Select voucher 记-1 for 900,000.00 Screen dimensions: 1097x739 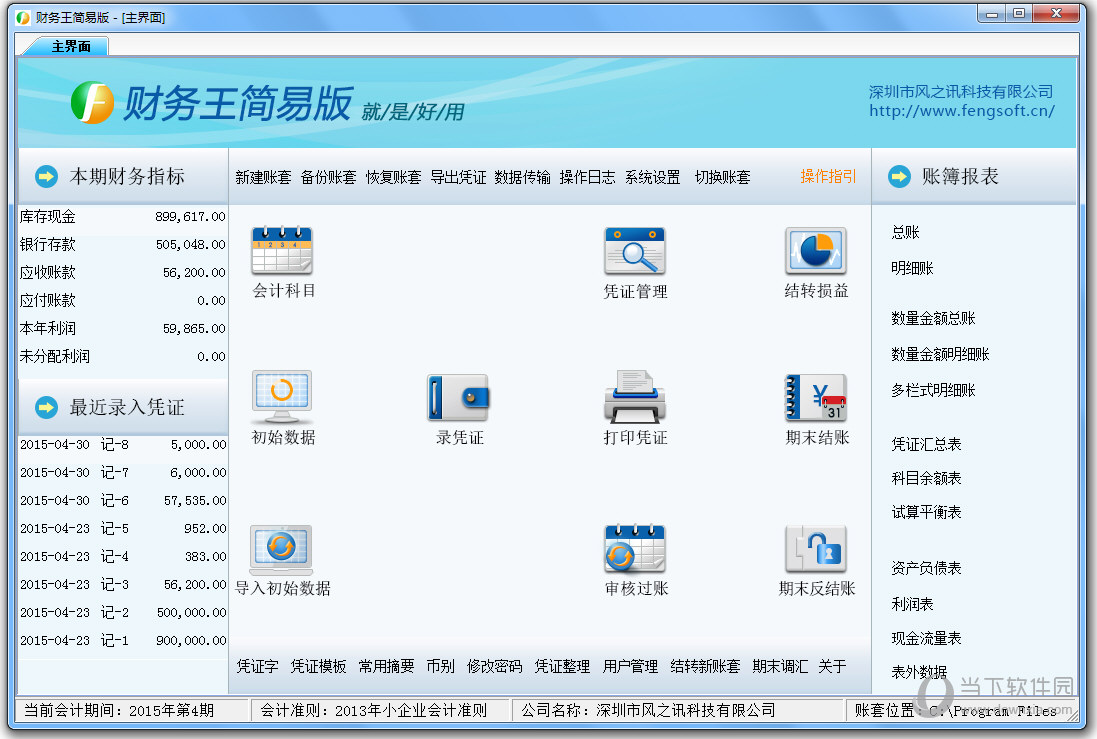click(122, 640)
